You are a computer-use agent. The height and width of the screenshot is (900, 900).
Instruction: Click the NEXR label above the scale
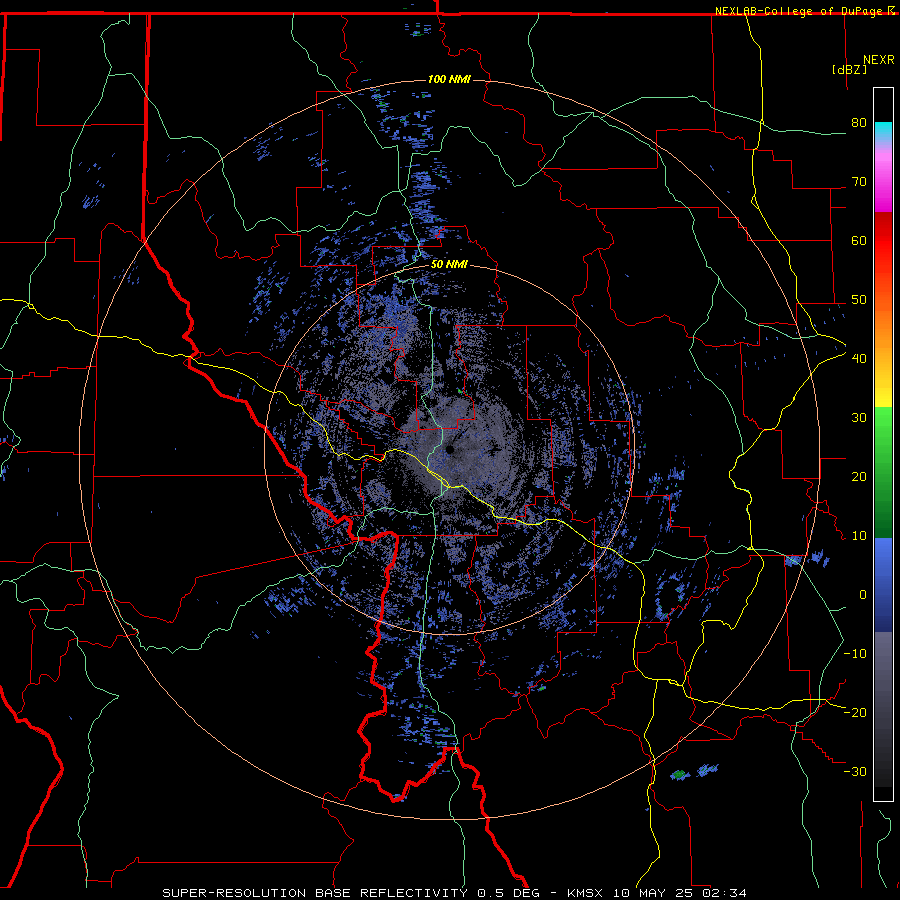(879, 60)
